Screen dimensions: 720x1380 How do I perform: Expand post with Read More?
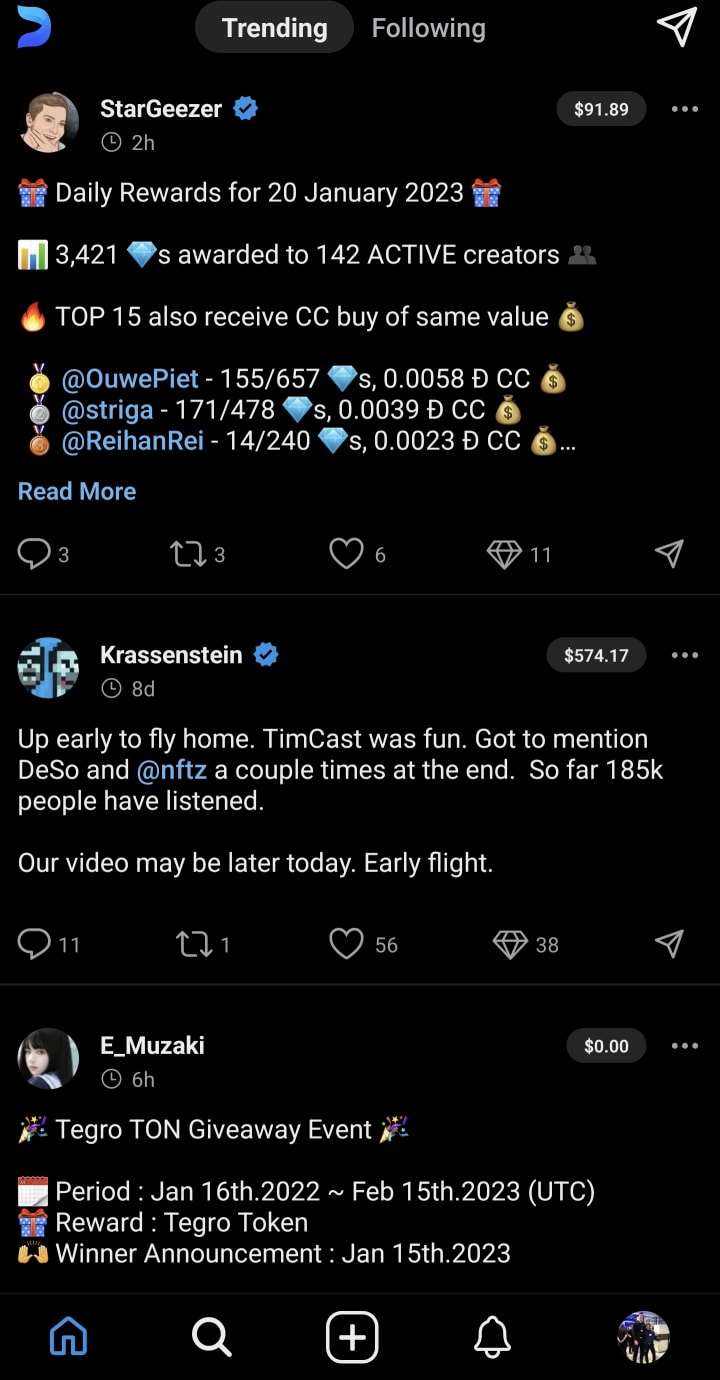coord(77,491)
